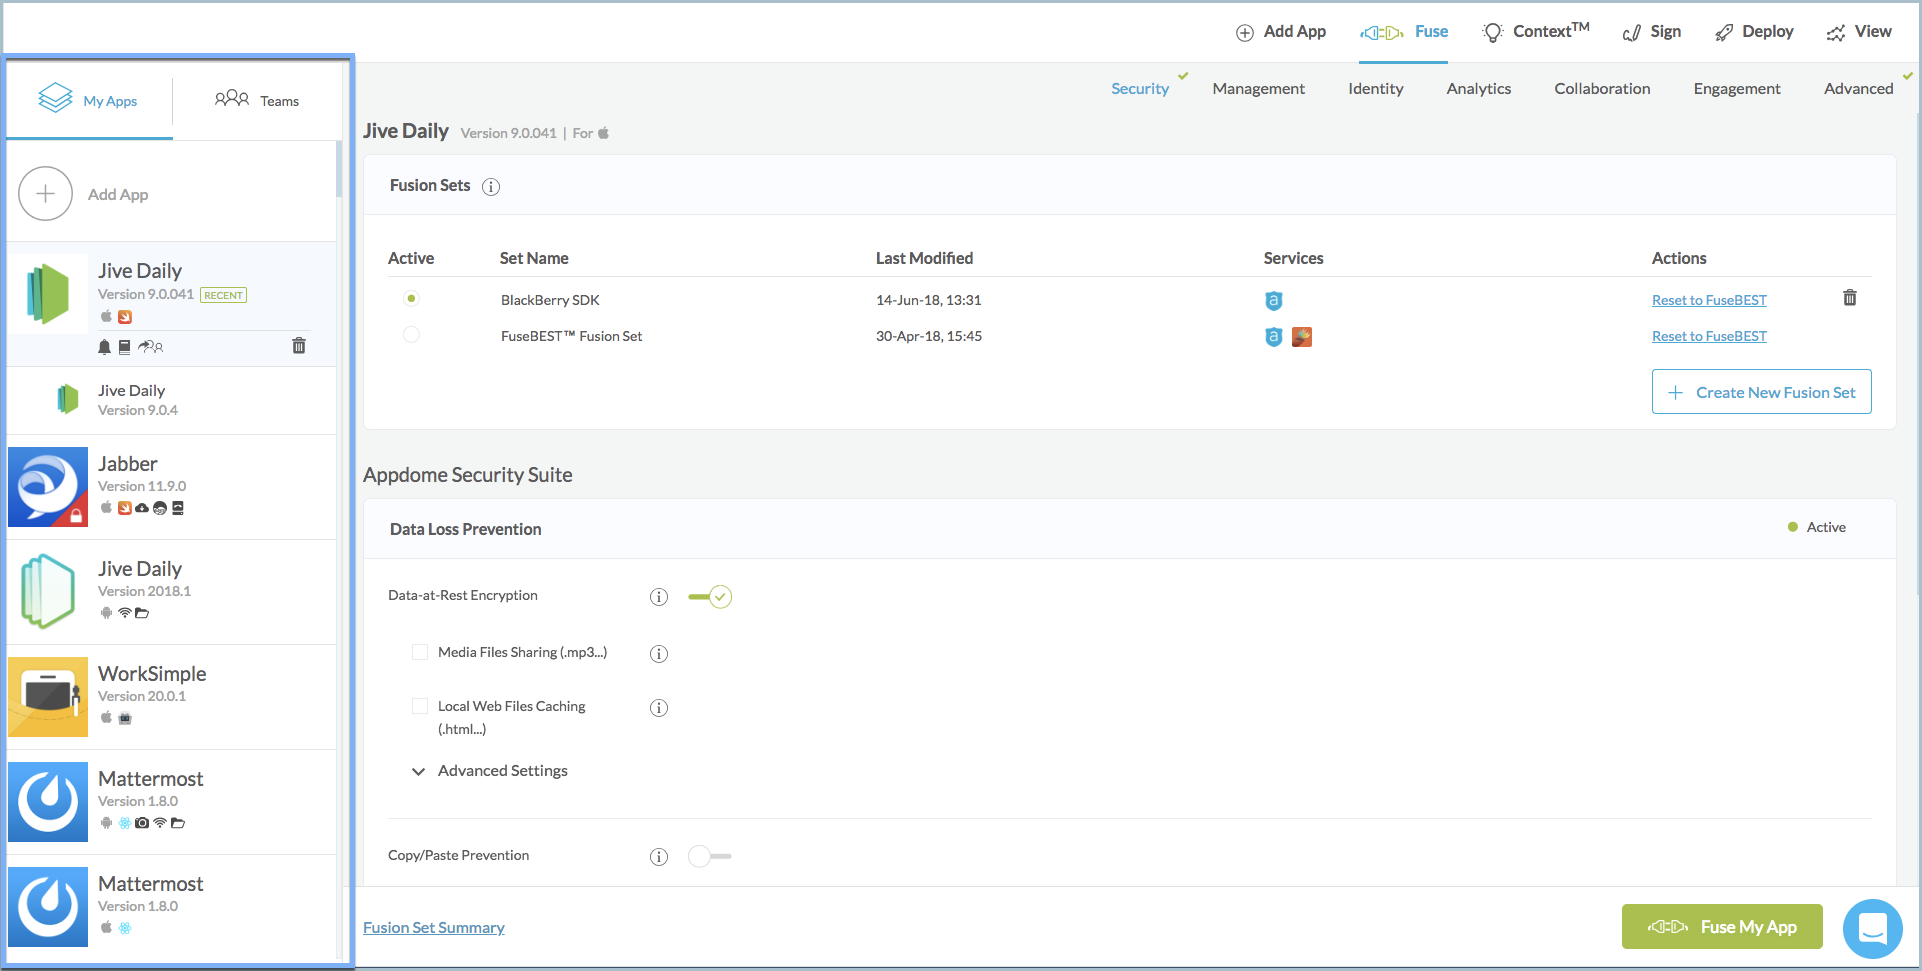
Task: Open Collaboration tab
Action: [1603, 89]
